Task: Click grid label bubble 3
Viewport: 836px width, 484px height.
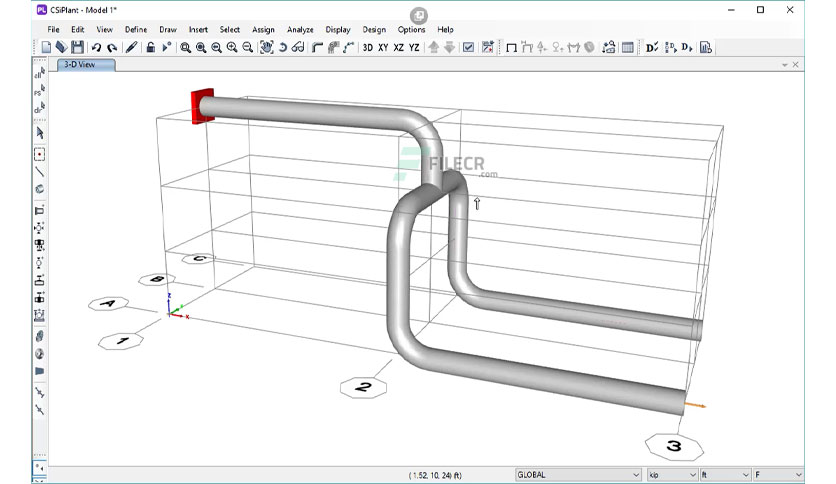Action: pos(674,446)
